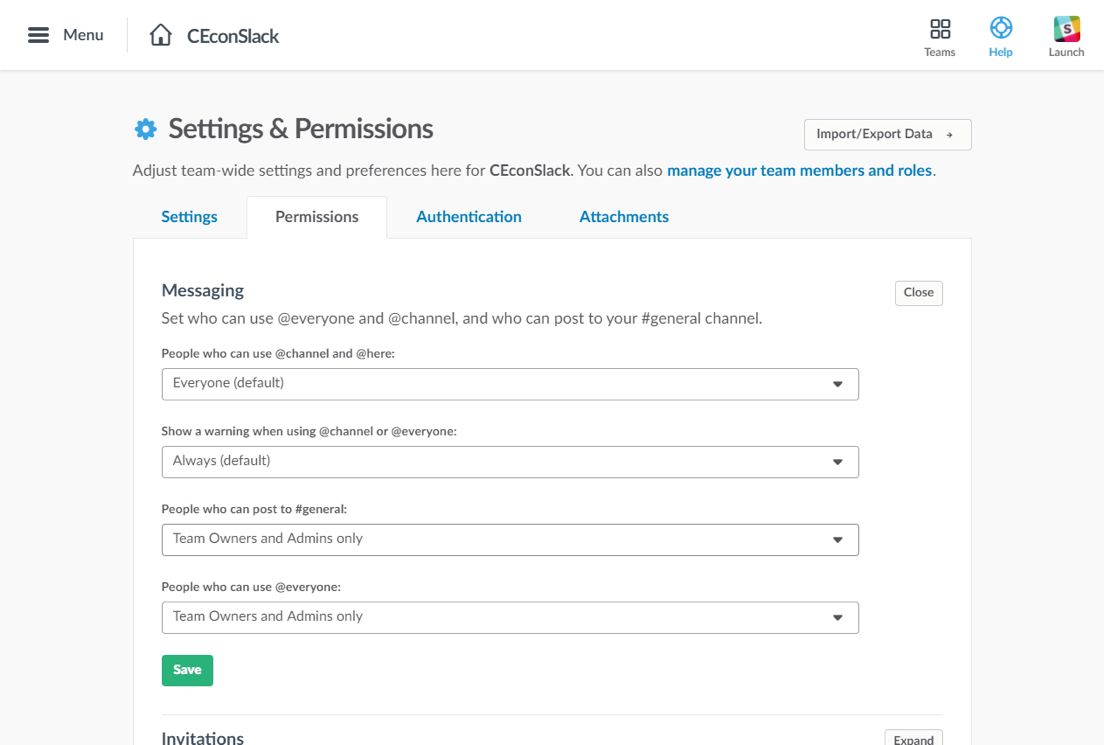Switch to the Settings tab

click(x=189, y=217)
